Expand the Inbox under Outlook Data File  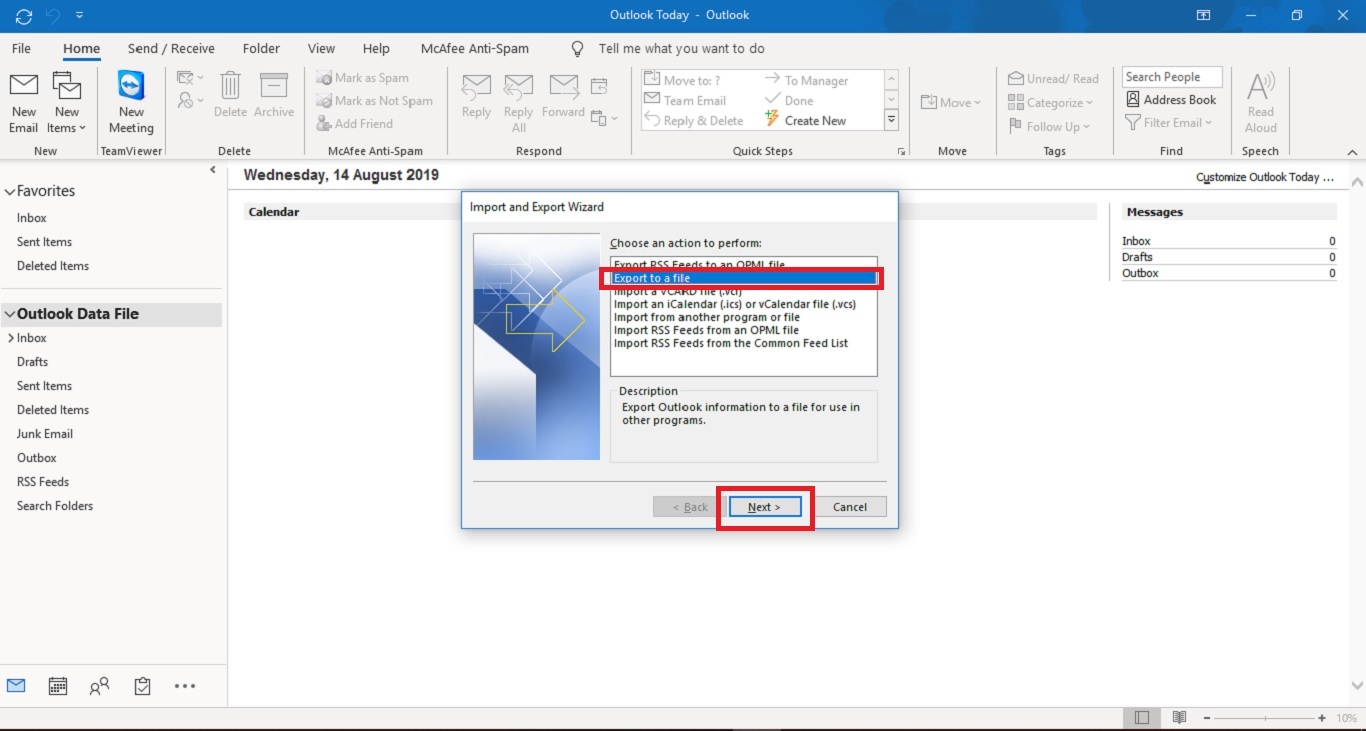point(10,339)
